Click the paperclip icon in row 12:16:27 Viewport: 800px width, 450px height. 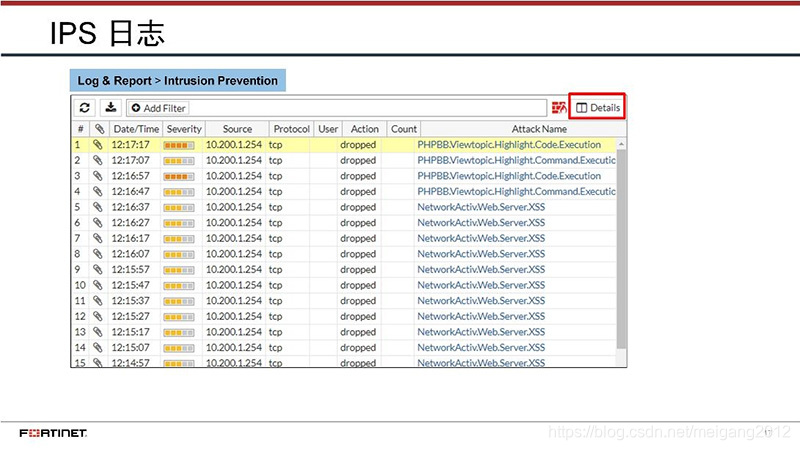pos(97,223)
